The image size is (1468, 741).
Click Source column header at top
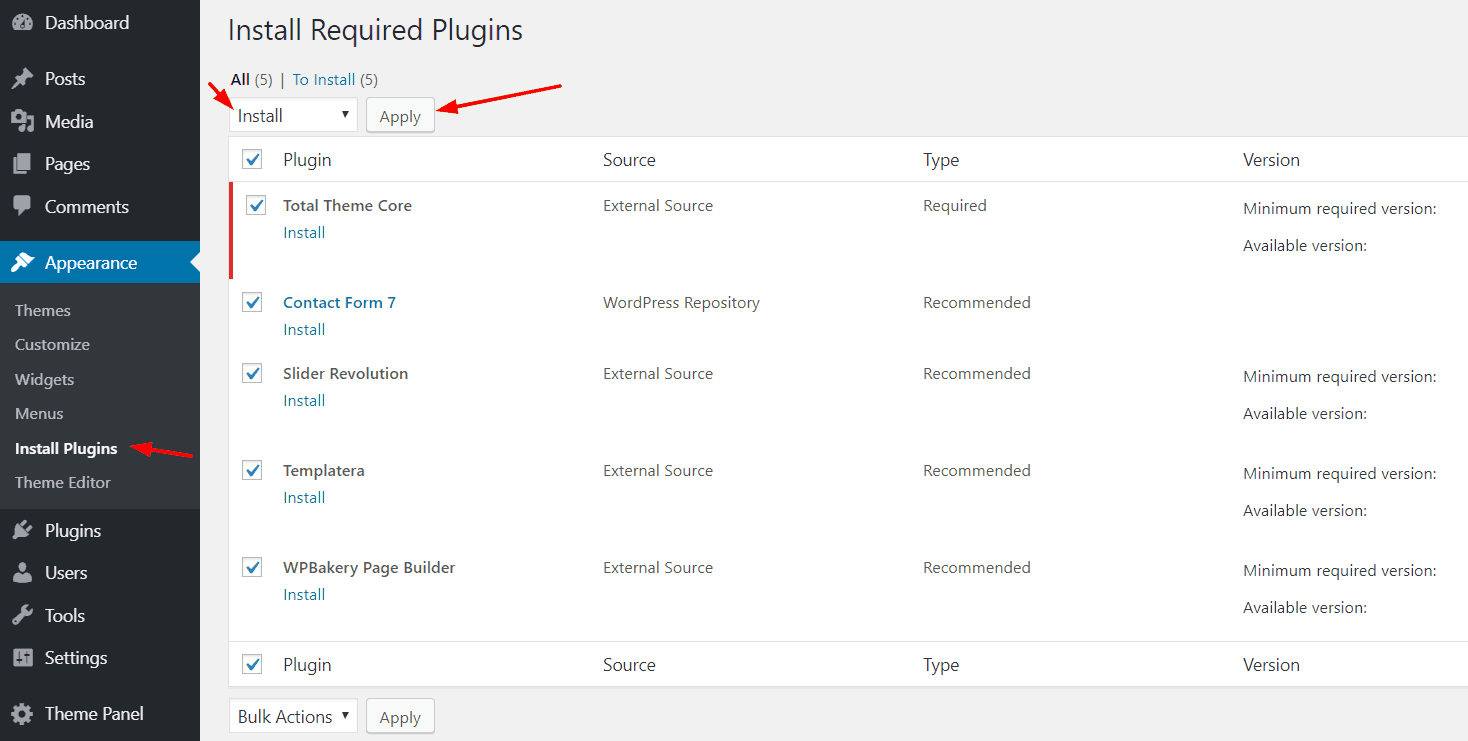click(629, 160)
